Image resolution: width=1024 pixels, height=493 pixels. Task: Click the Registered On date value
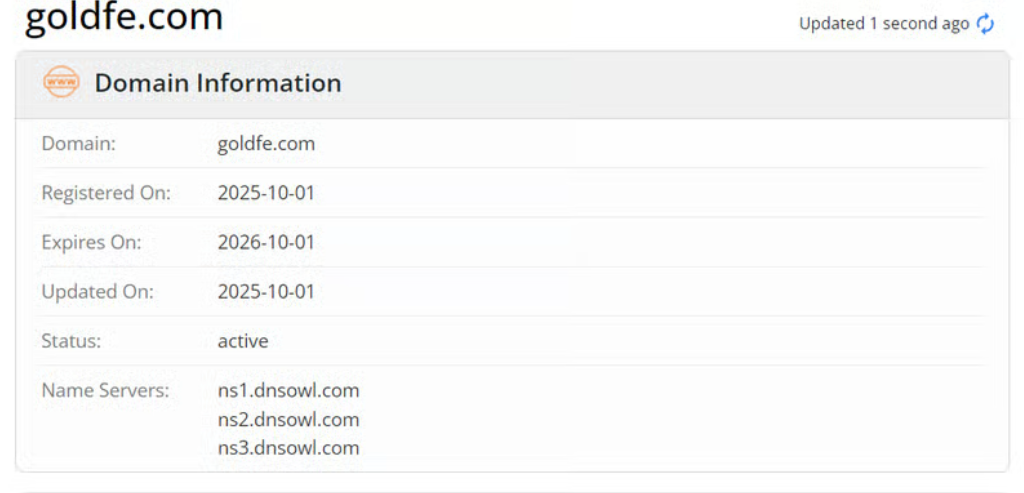266,193
